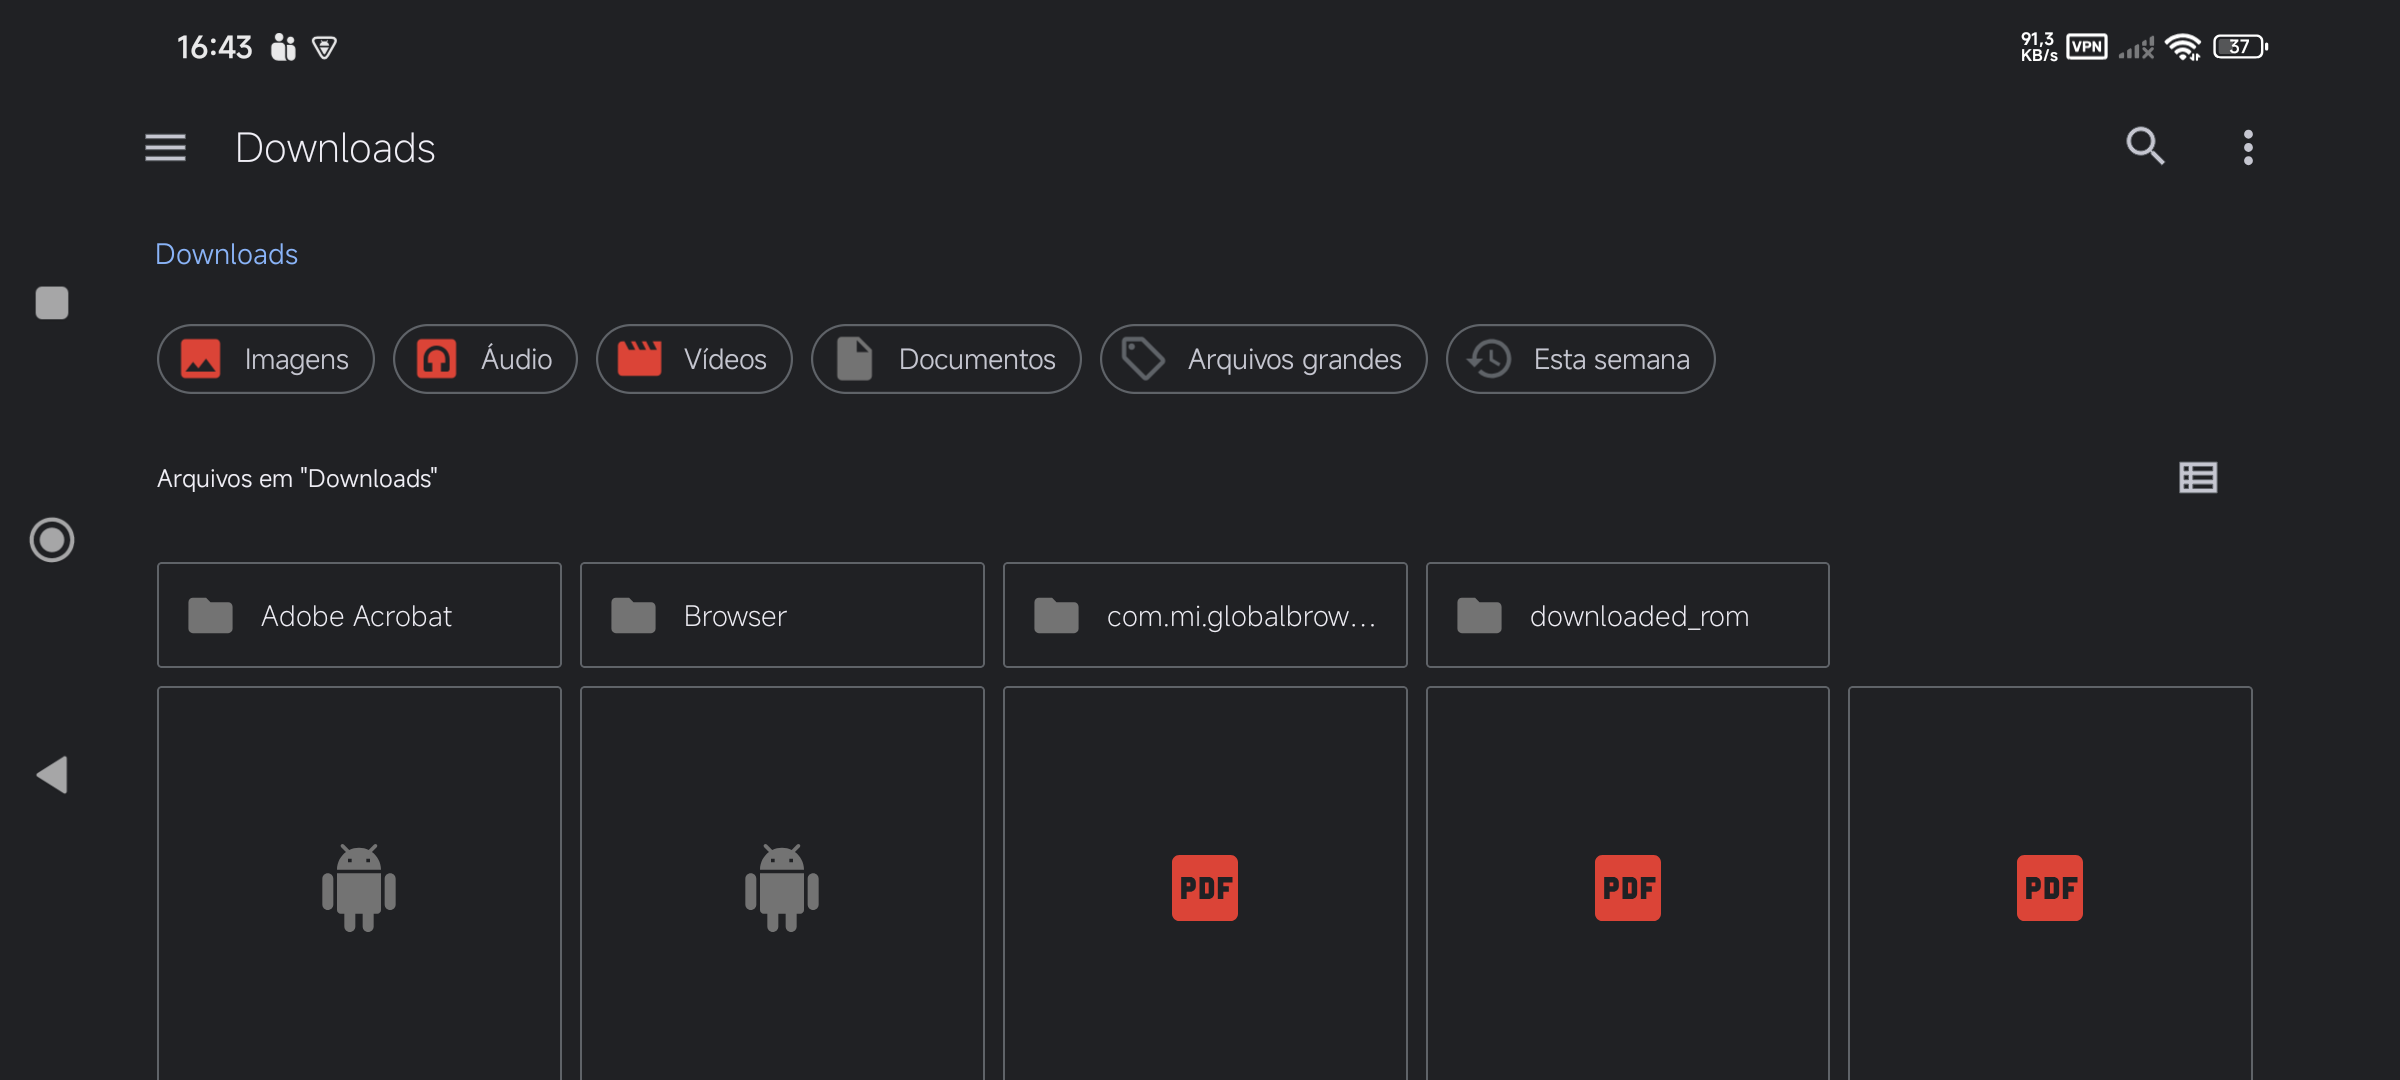Click the Downloads breadcrumb link
Image resolution: width=2400 pixels, height=1080 pixels.
point(227,254)
